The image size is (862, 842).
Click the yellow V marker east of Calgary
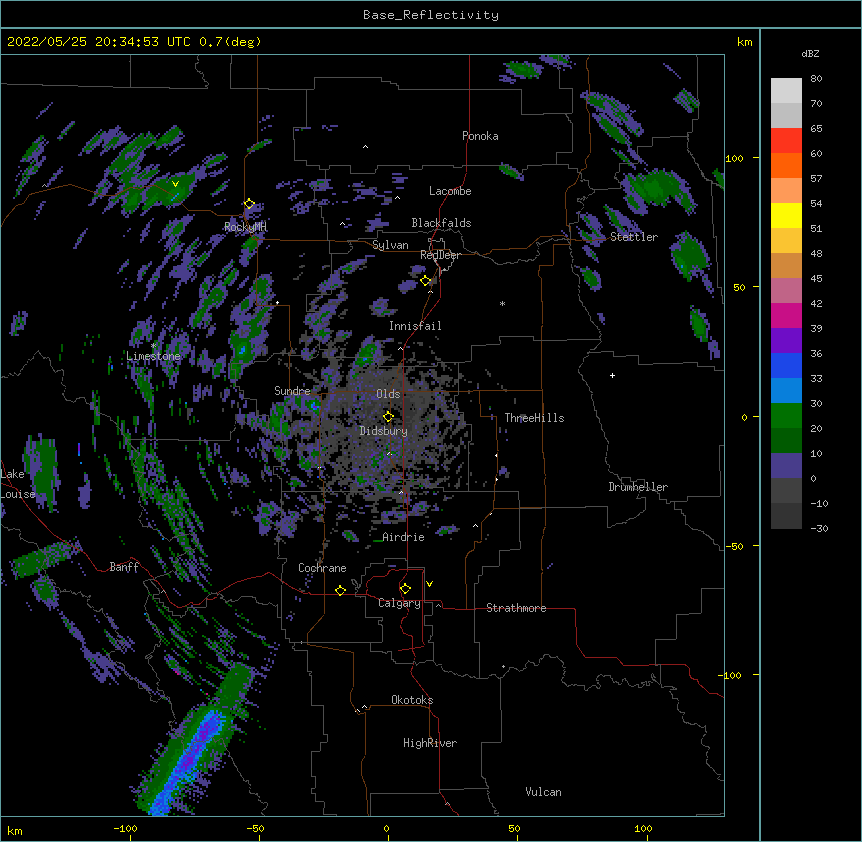(x=429, y=584)
